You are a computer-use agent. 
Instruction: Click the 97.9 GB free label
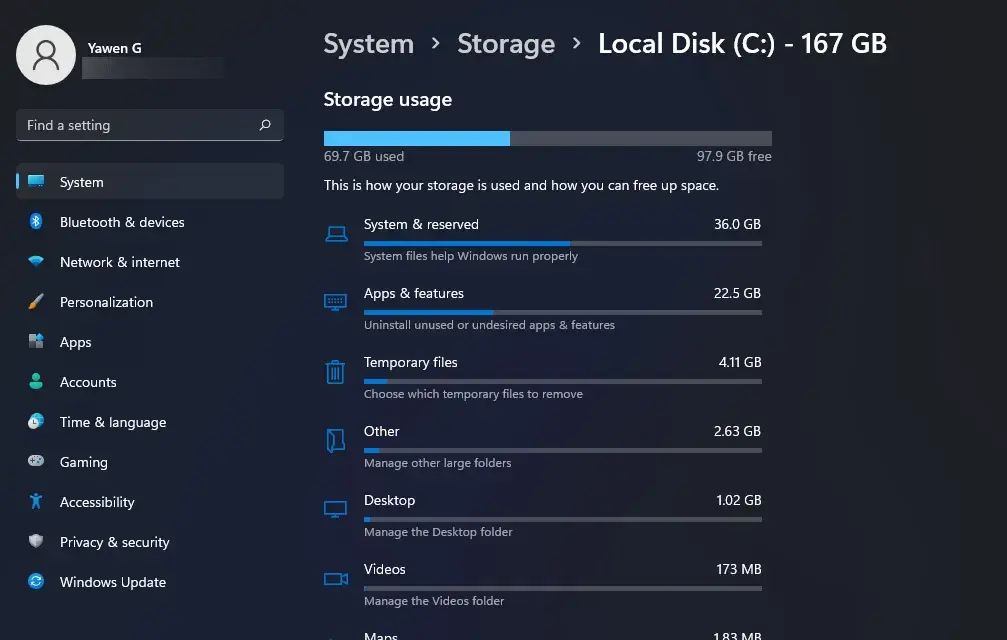click(x=734, y=156)
